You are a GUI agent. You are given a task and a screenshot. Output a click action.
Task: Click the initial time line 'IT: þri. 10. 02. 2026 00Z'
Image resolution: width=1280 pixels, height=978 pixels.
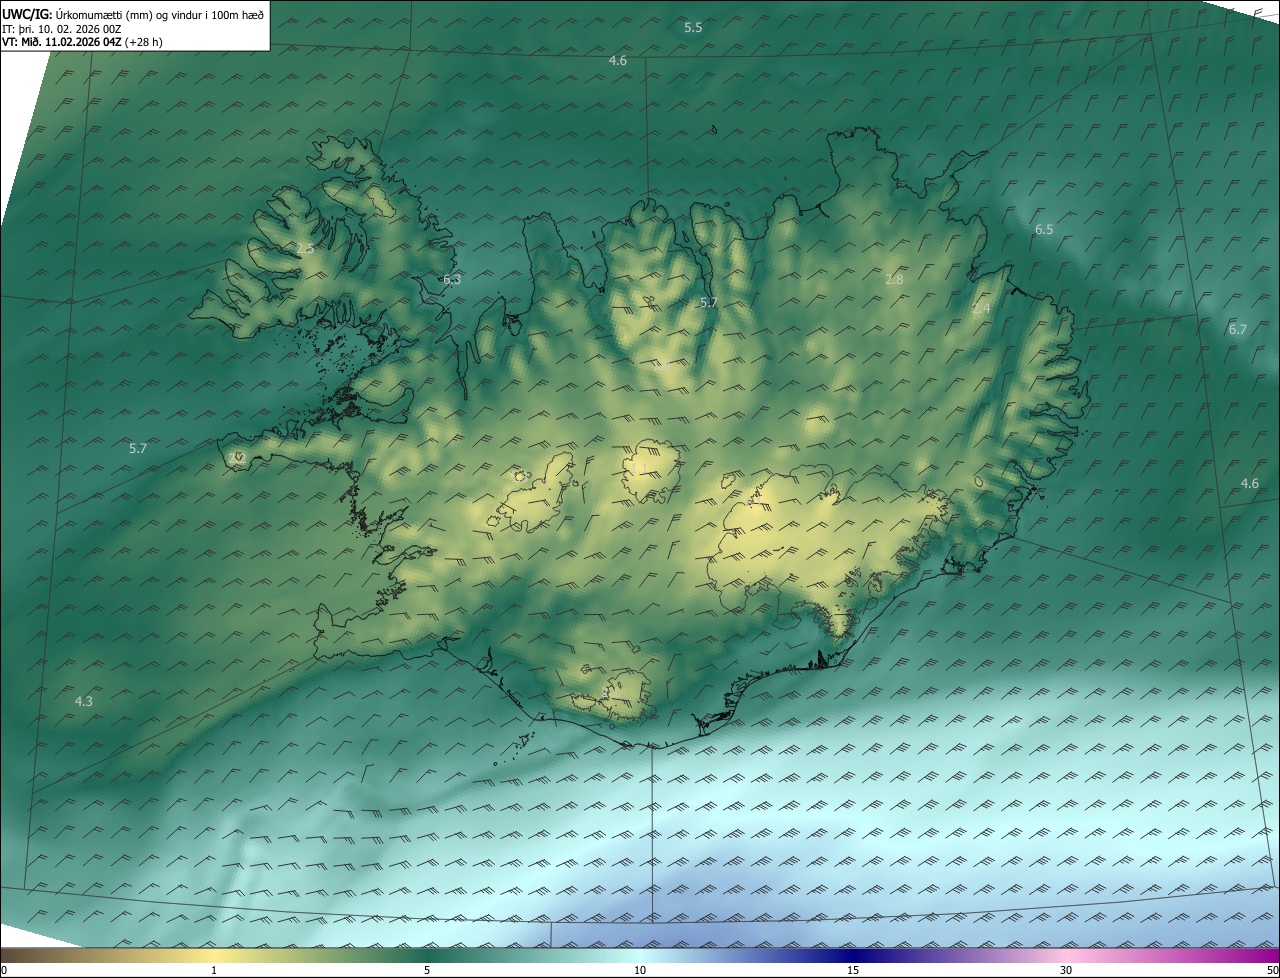pyautogui.click(x=61, y=29)
